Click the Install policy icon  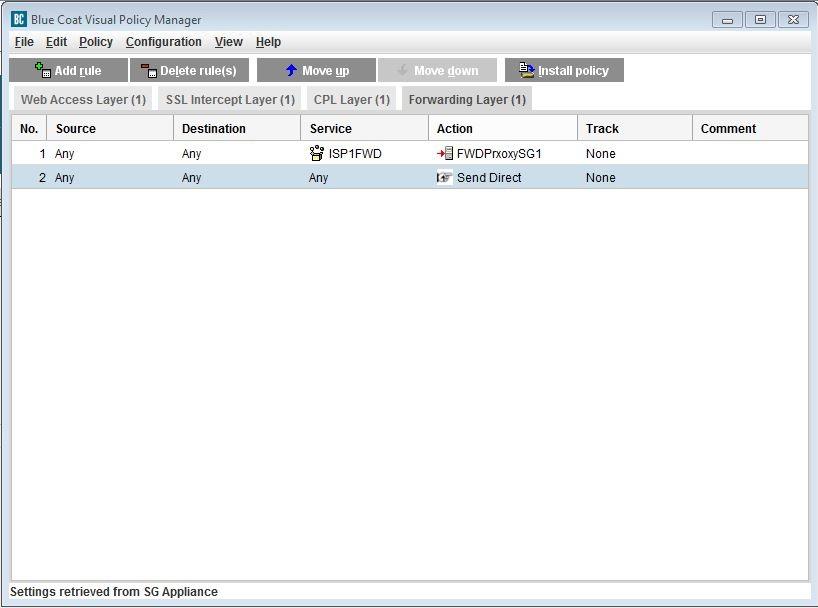pos(526,70)
